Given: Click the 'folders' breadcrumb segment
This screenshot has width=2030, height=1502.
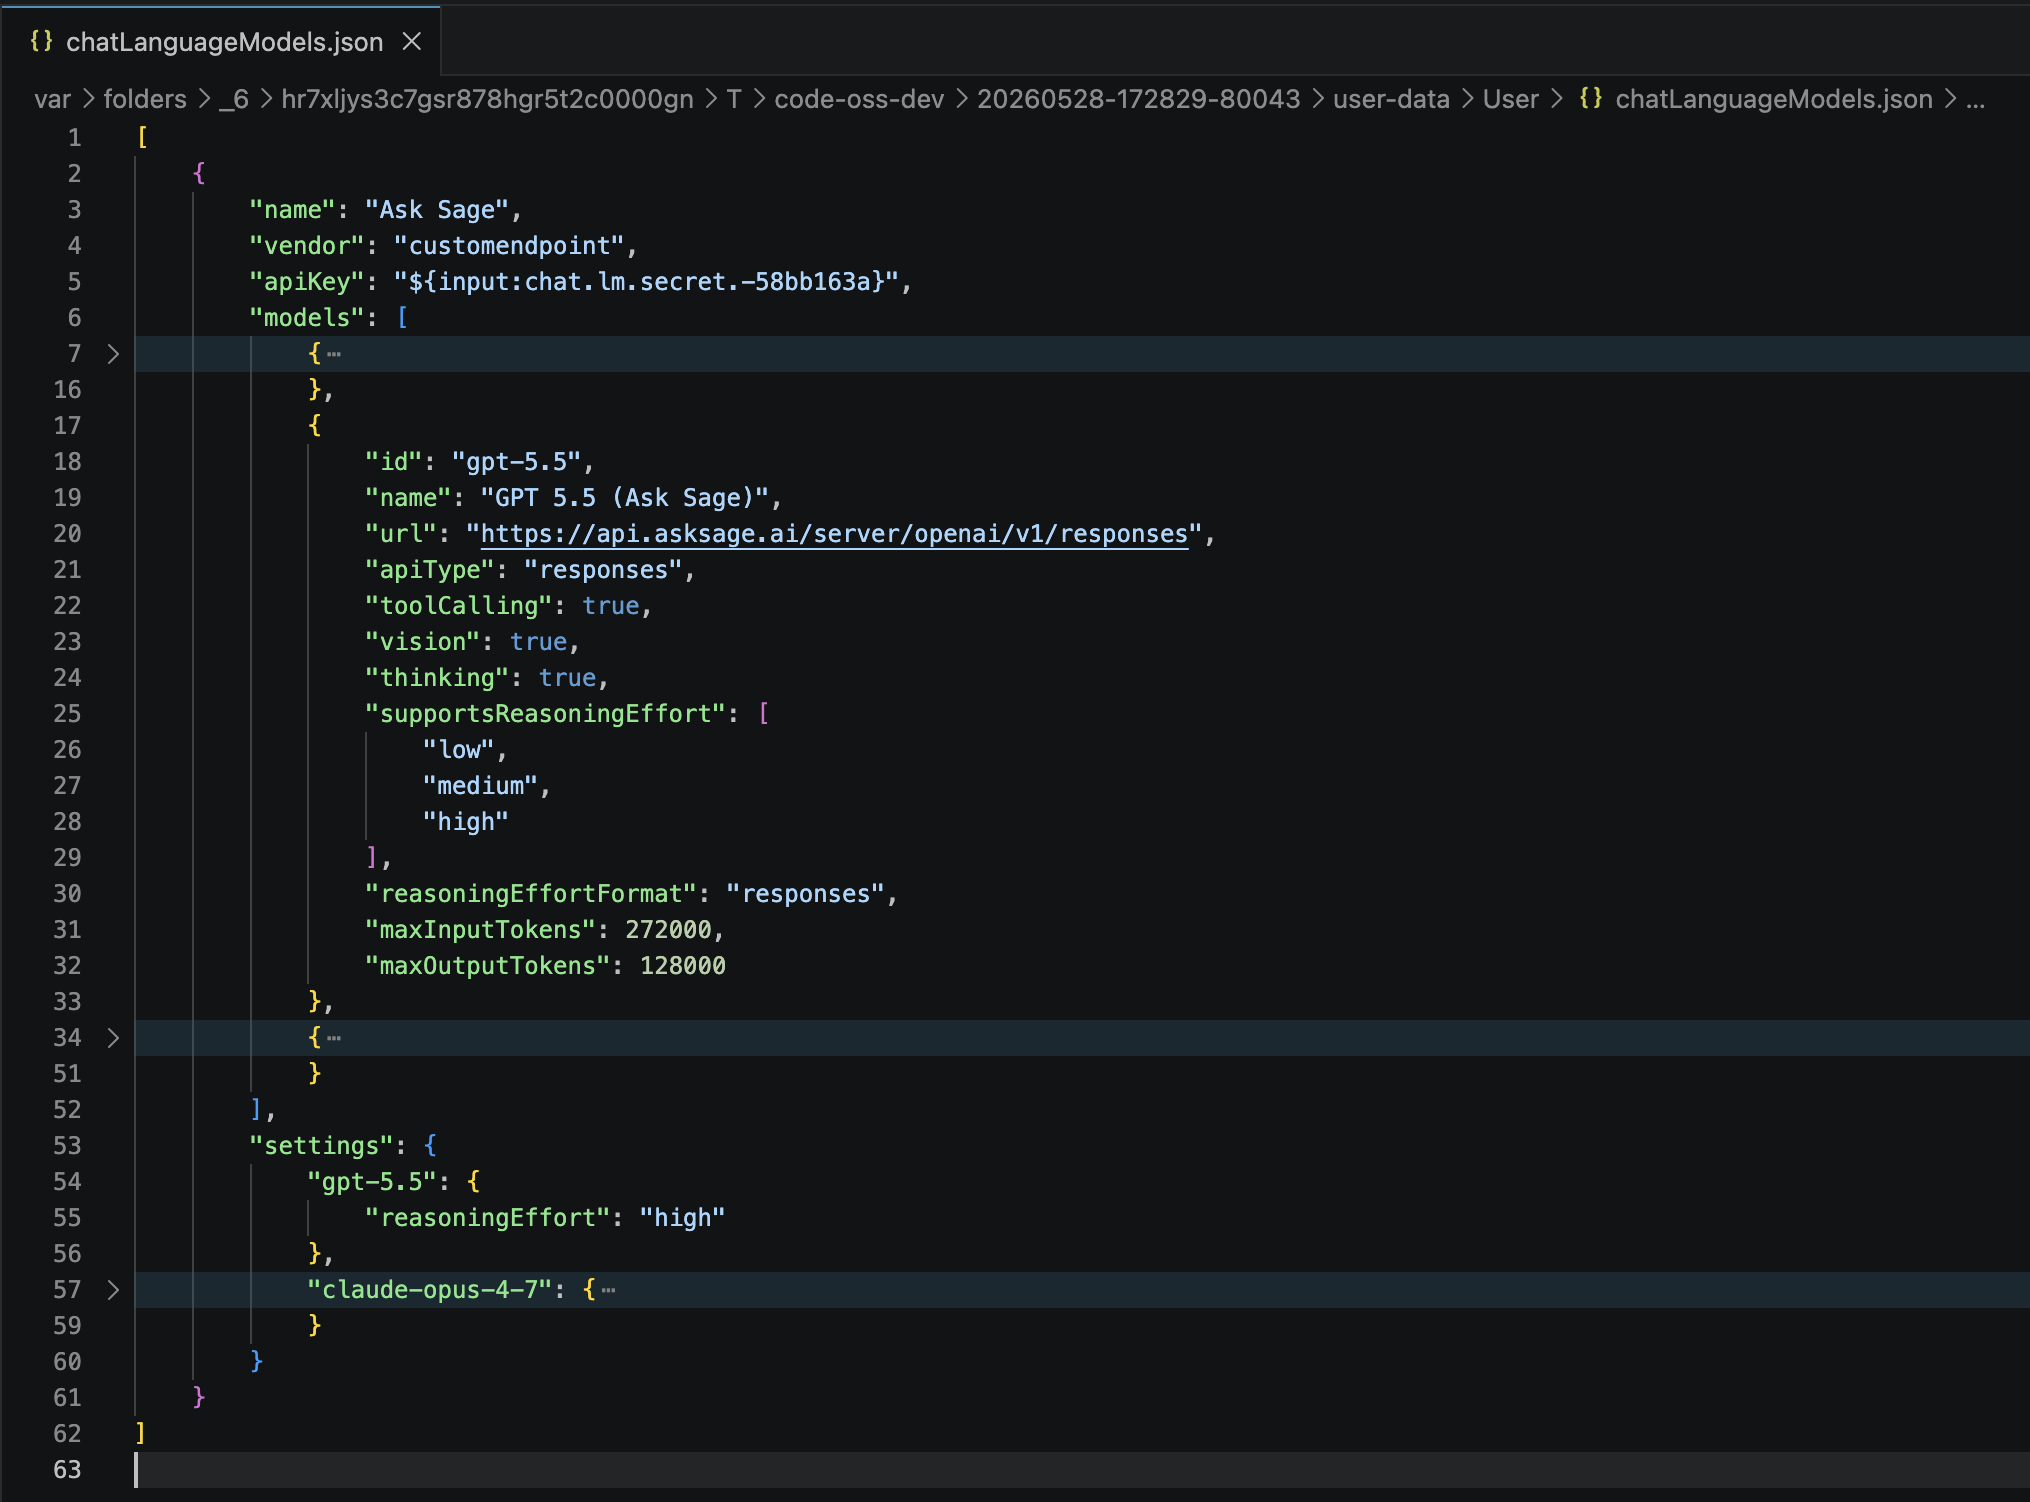Looking at the screenshot, I should 145,99.
